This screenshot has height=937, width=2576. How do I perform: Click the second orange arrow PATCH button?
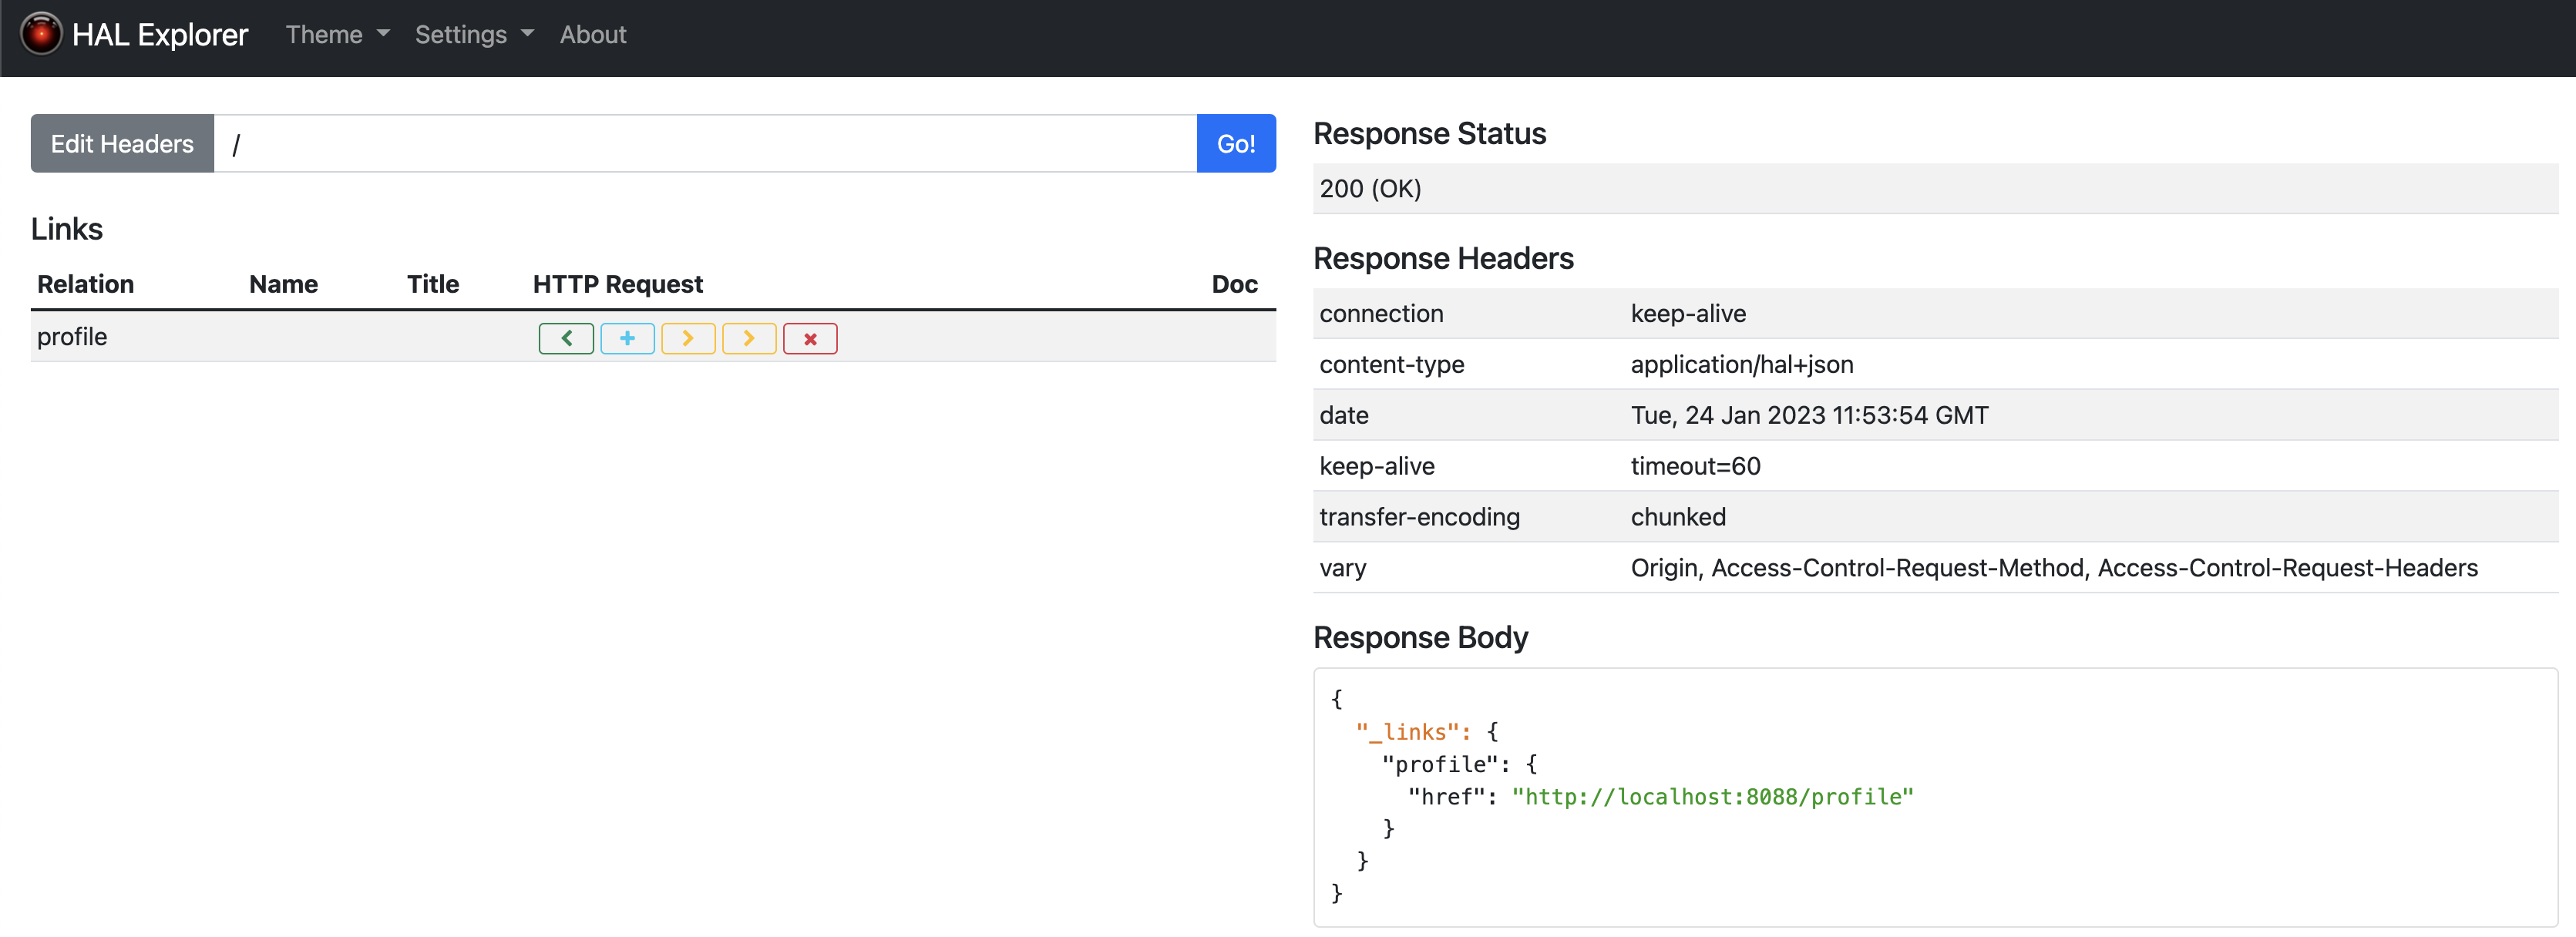749,339
